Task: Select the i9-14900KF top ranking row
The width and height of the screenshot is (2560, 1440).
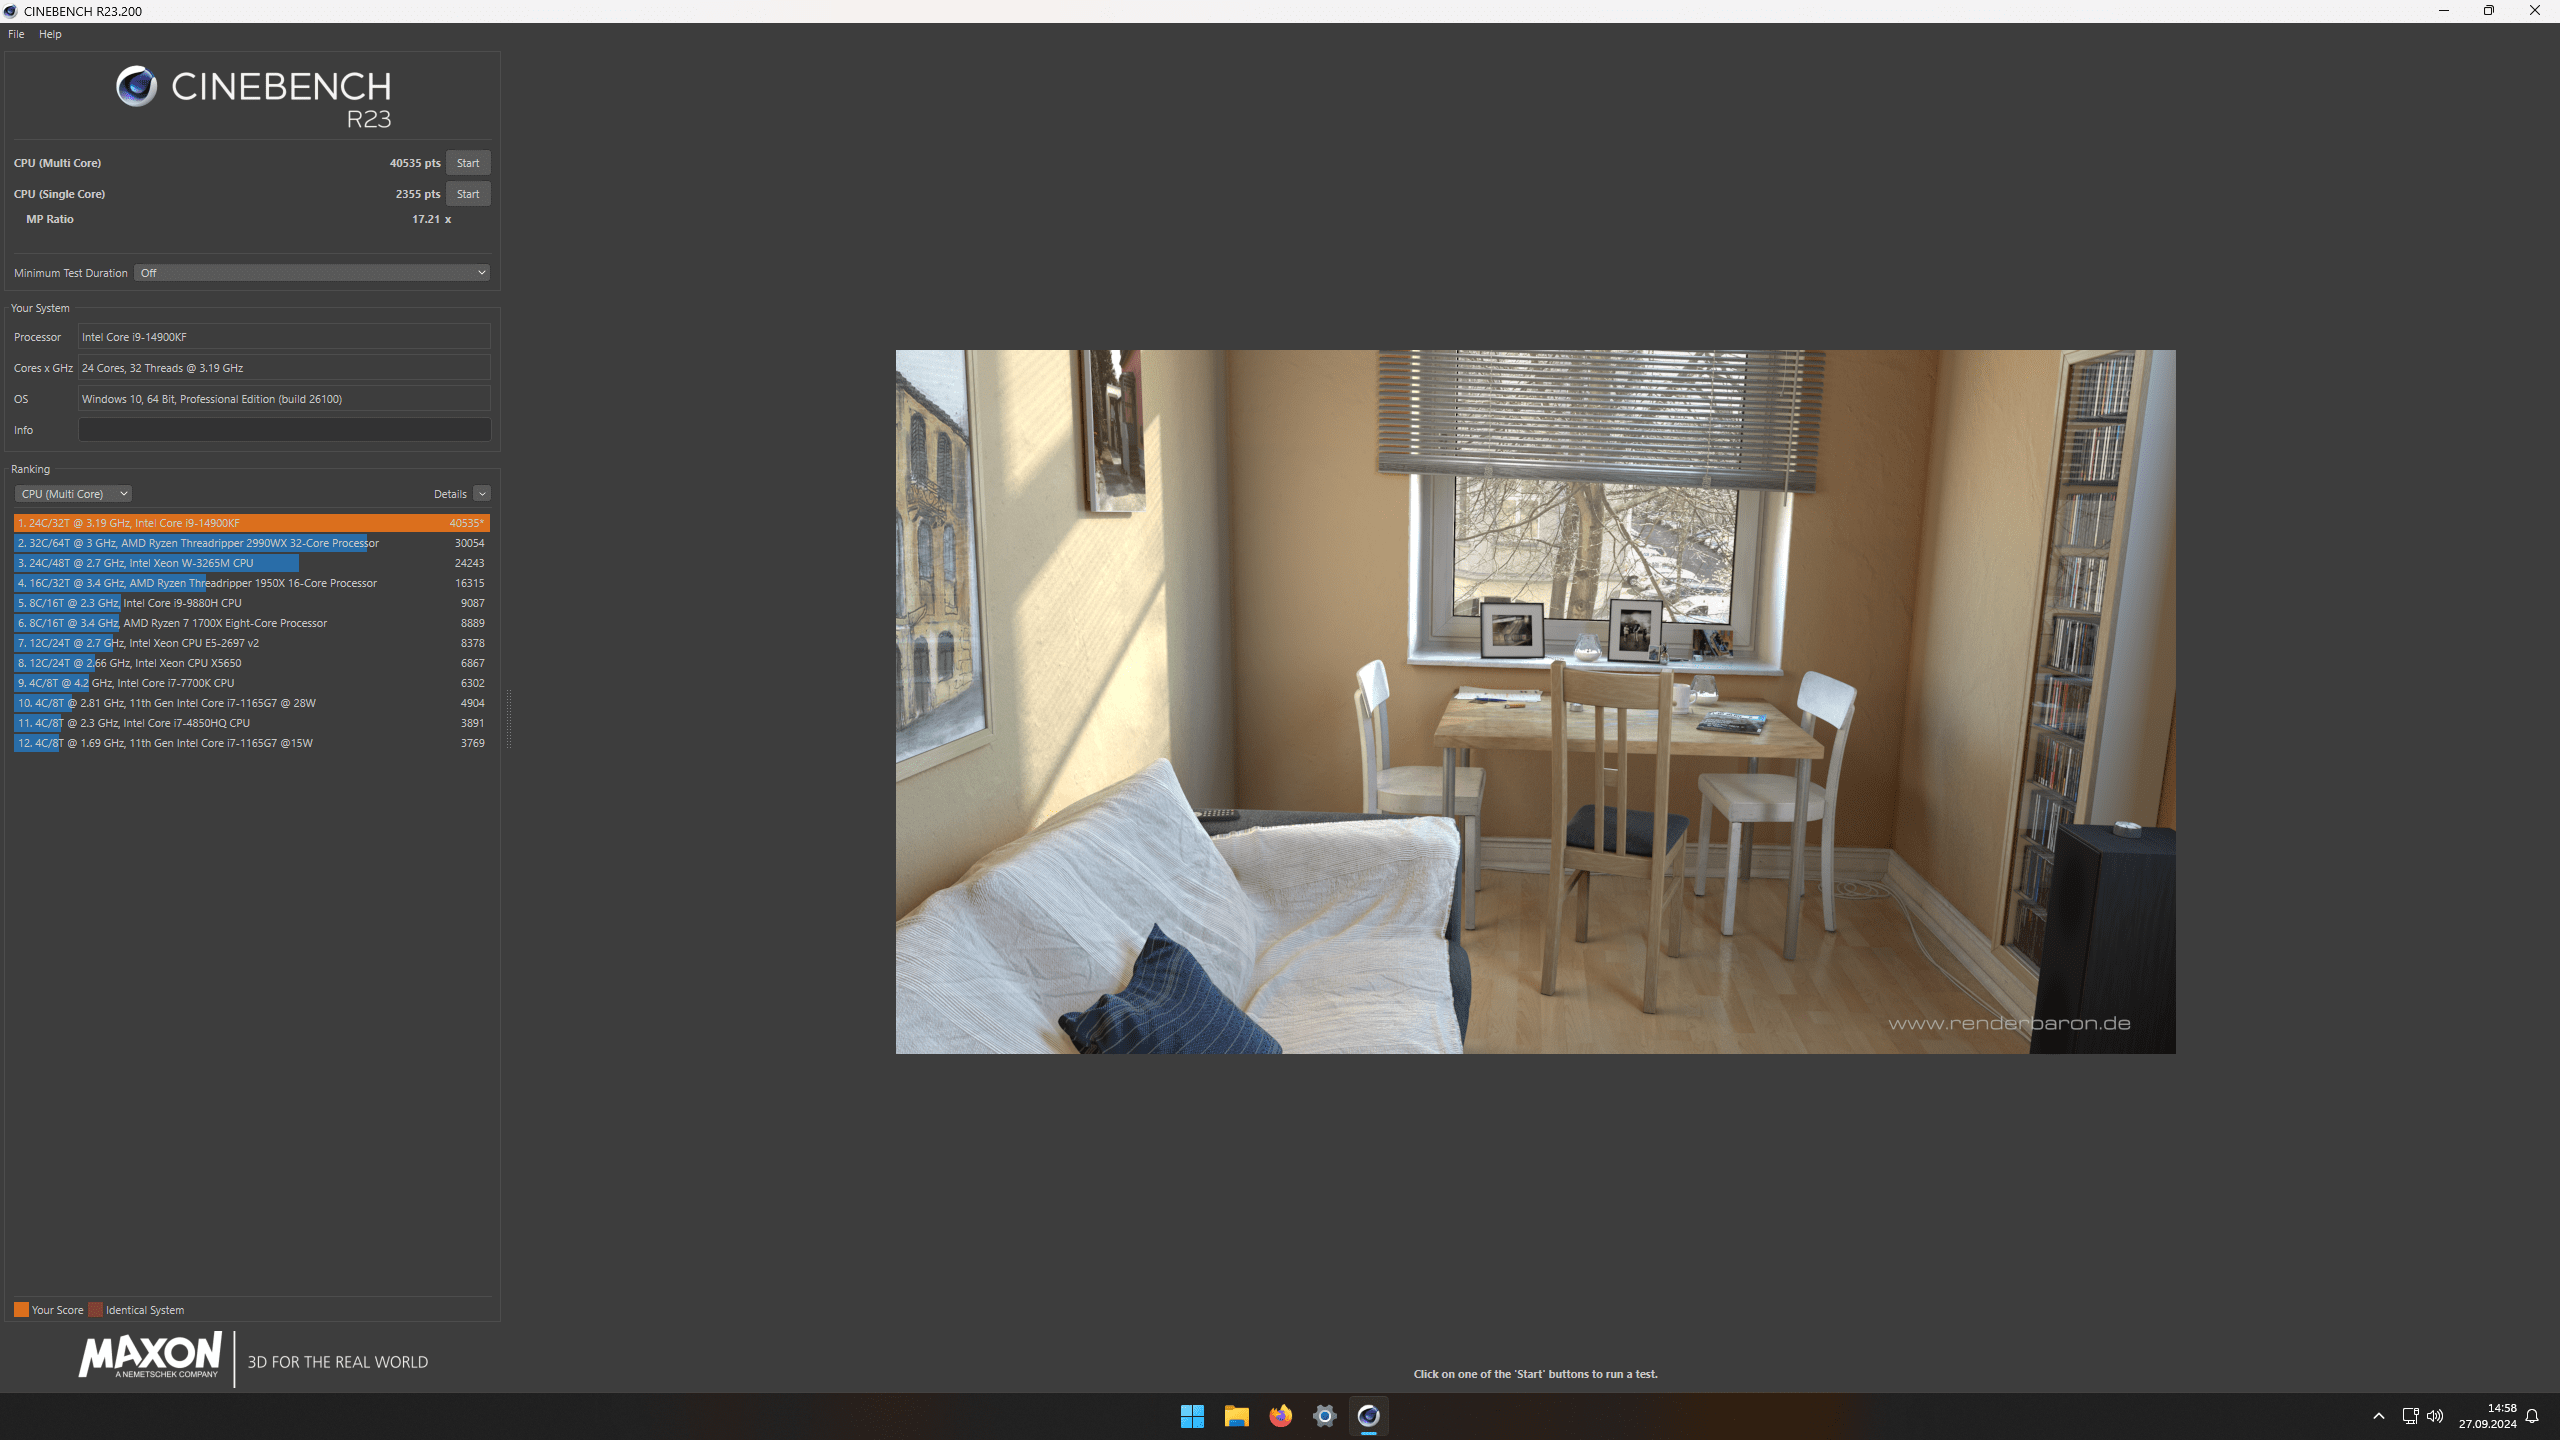Action: point(250,523)
